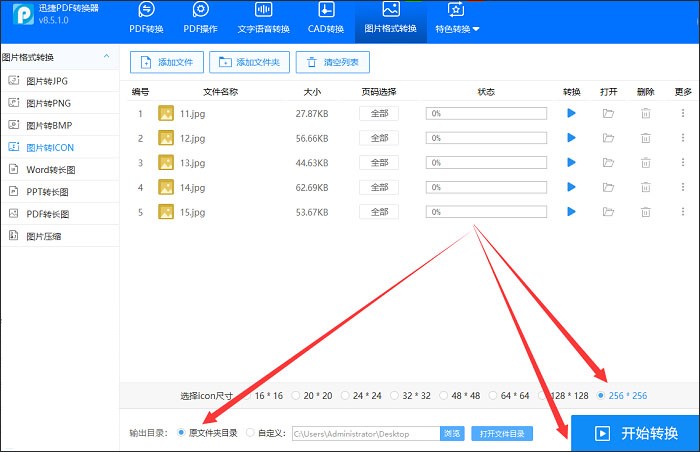
Task: Open more options for 15.jpg
Action: 683,211
